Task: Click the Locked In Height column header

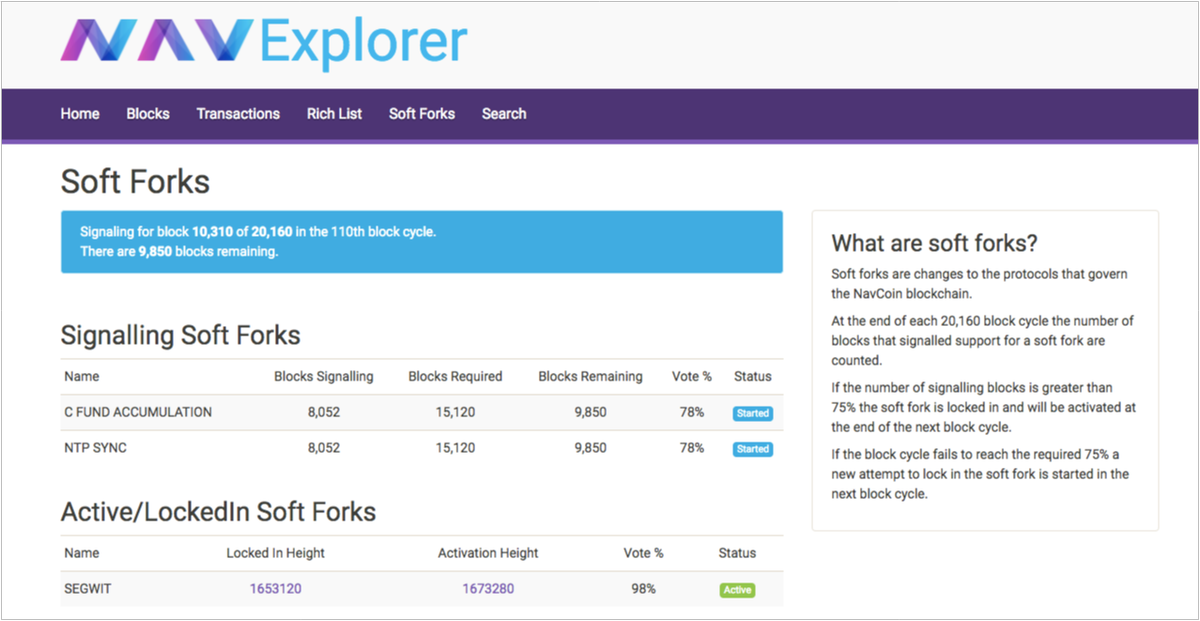Action: (276, 553)
